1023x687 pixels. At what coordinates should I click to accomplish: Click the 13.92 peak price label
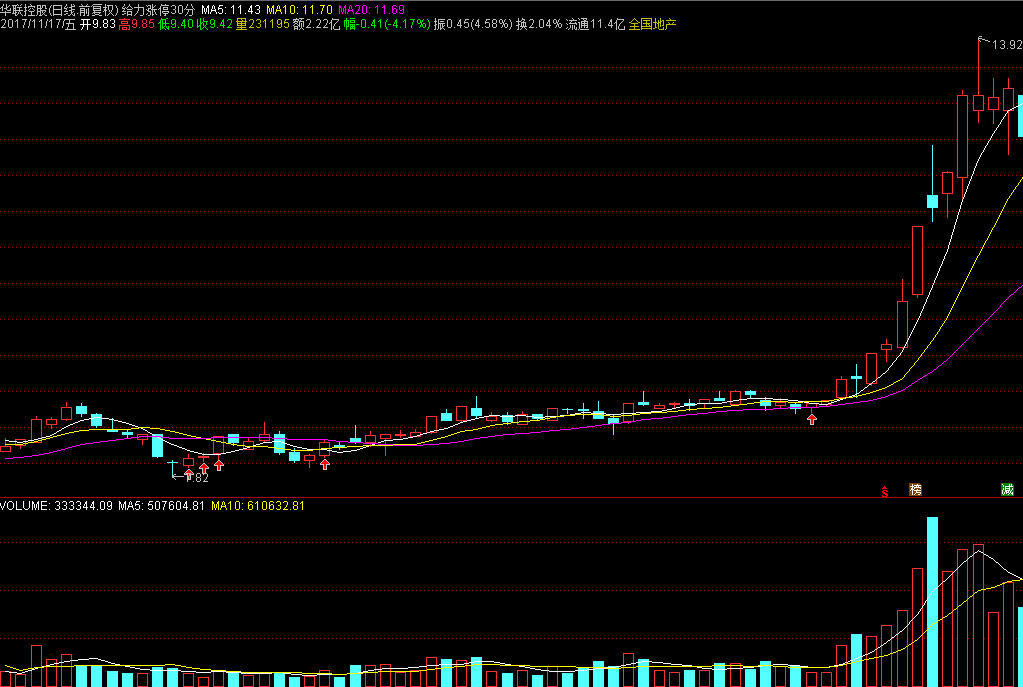pos(1007,45)
